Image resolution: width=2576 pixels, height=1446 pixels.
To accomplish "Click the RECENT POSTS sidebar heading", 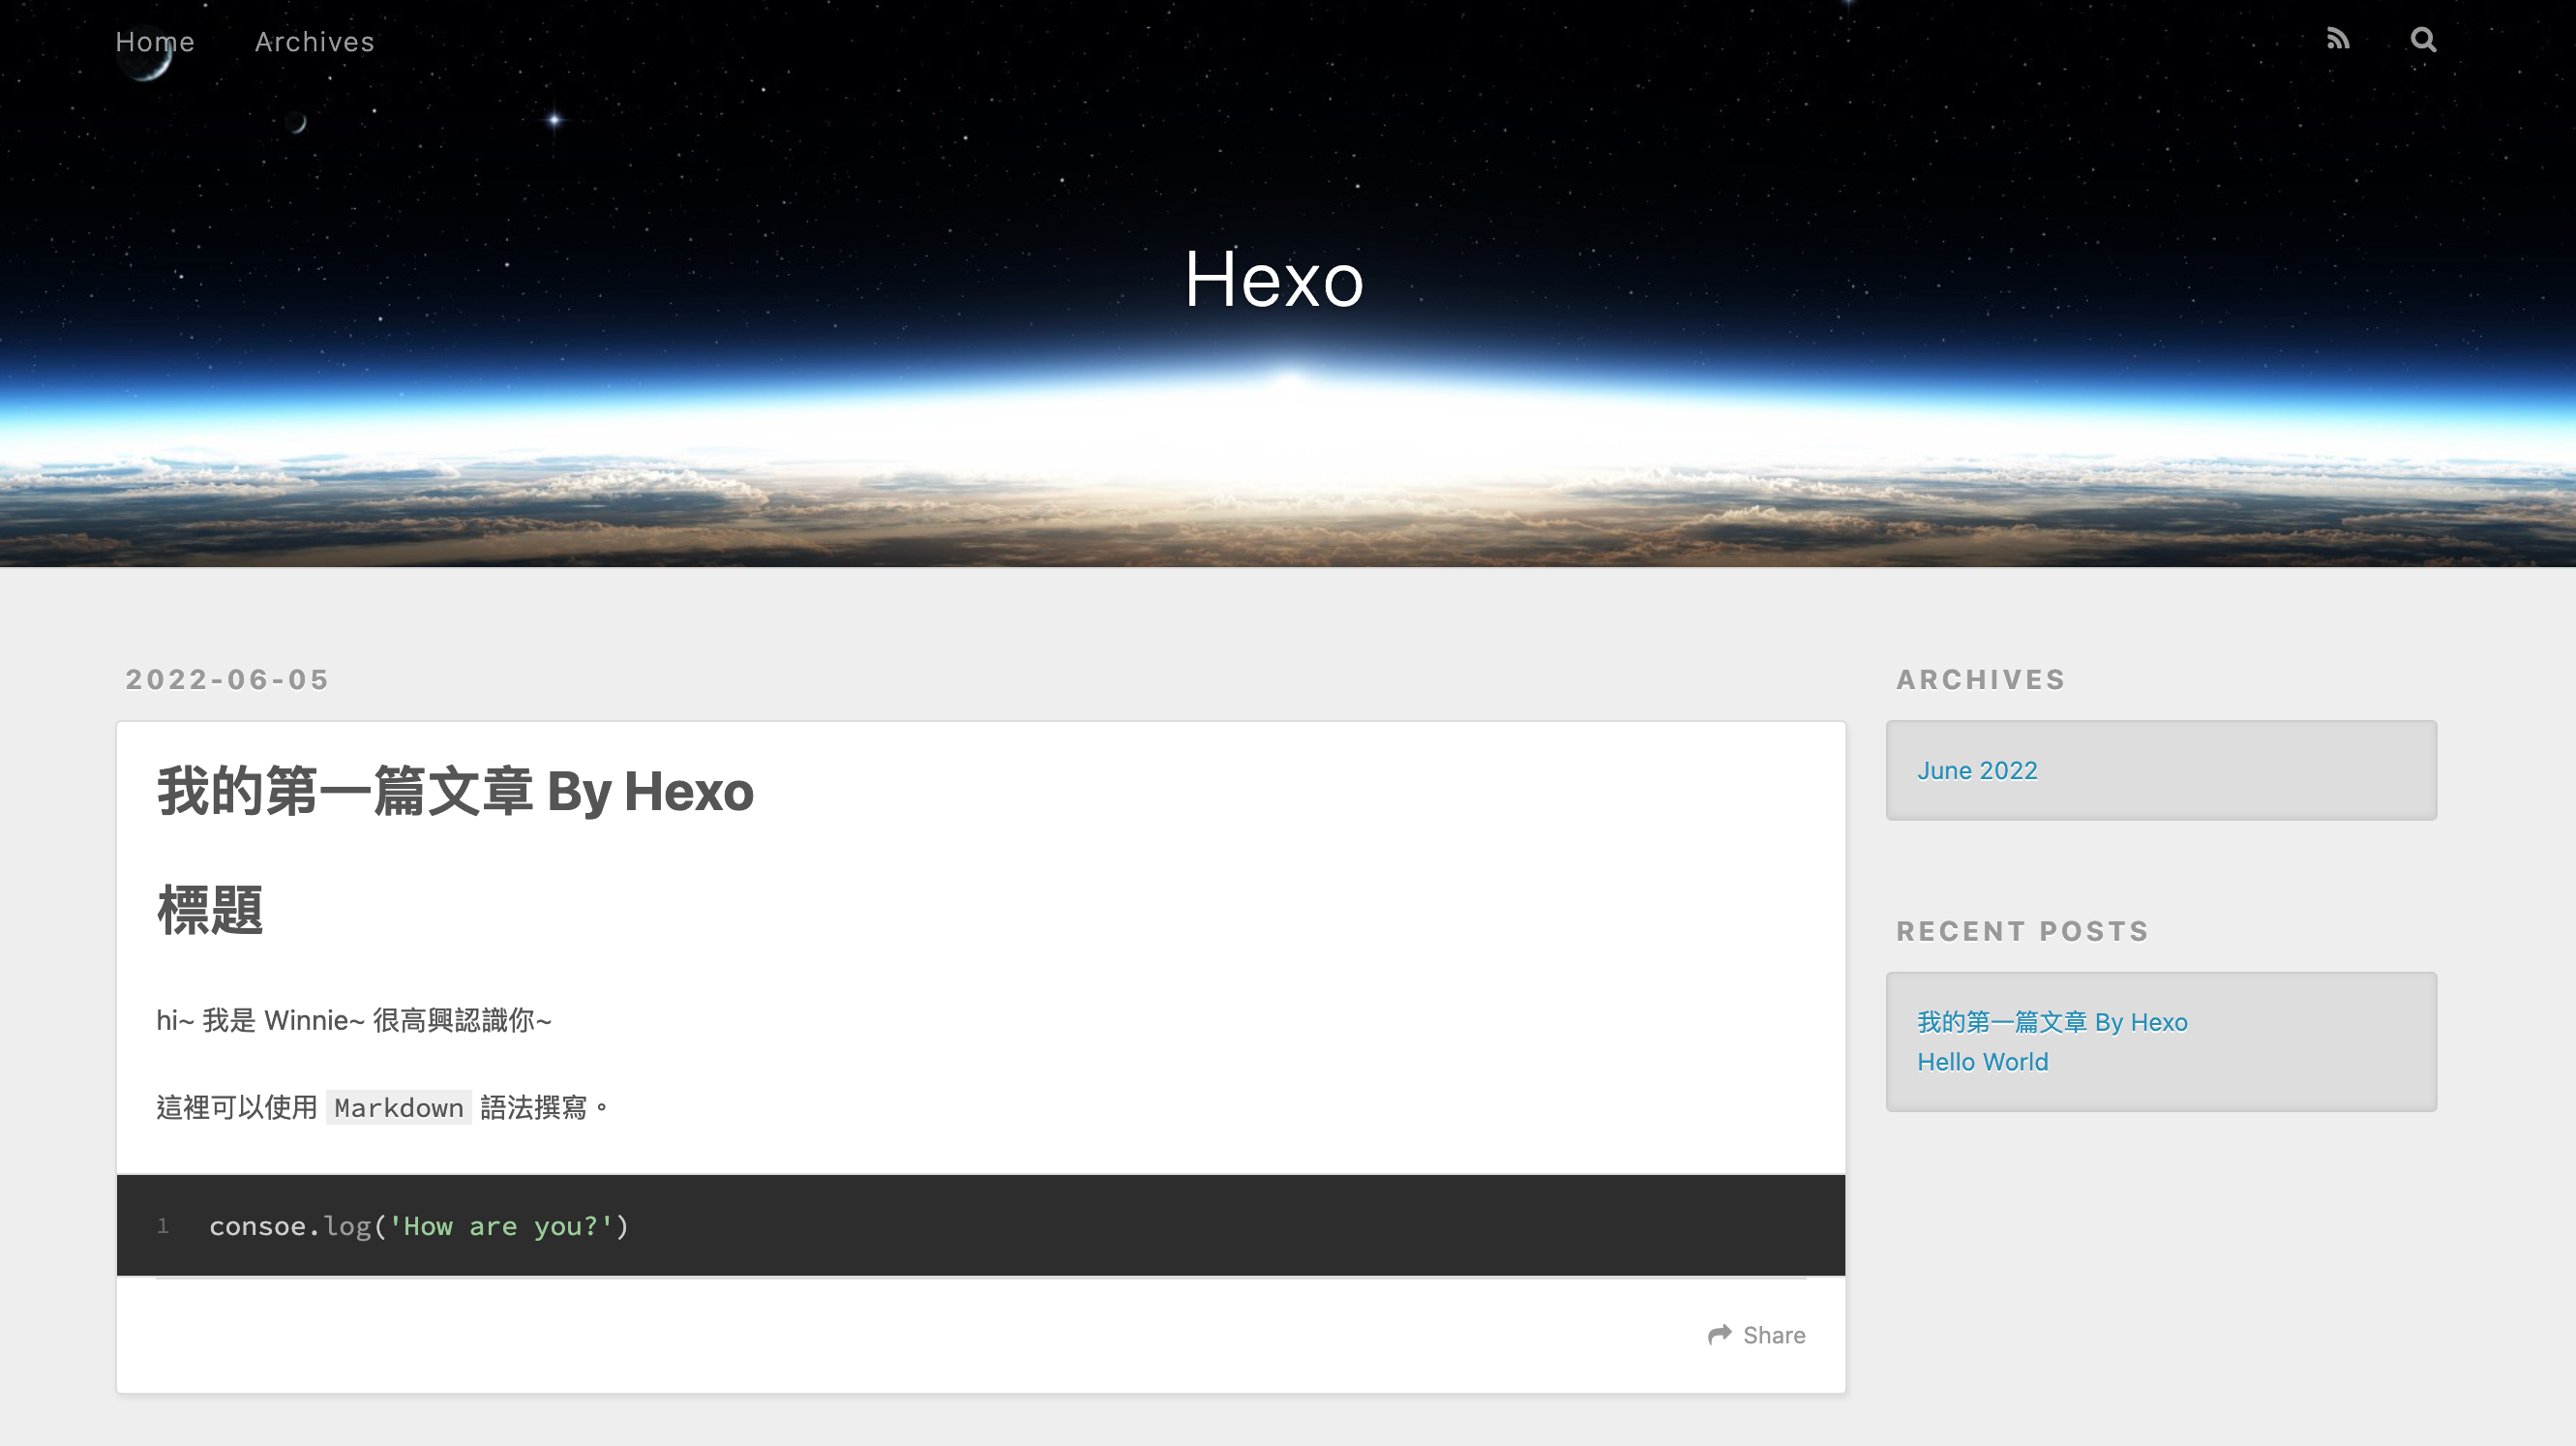I will click(x=2022, y=932).
